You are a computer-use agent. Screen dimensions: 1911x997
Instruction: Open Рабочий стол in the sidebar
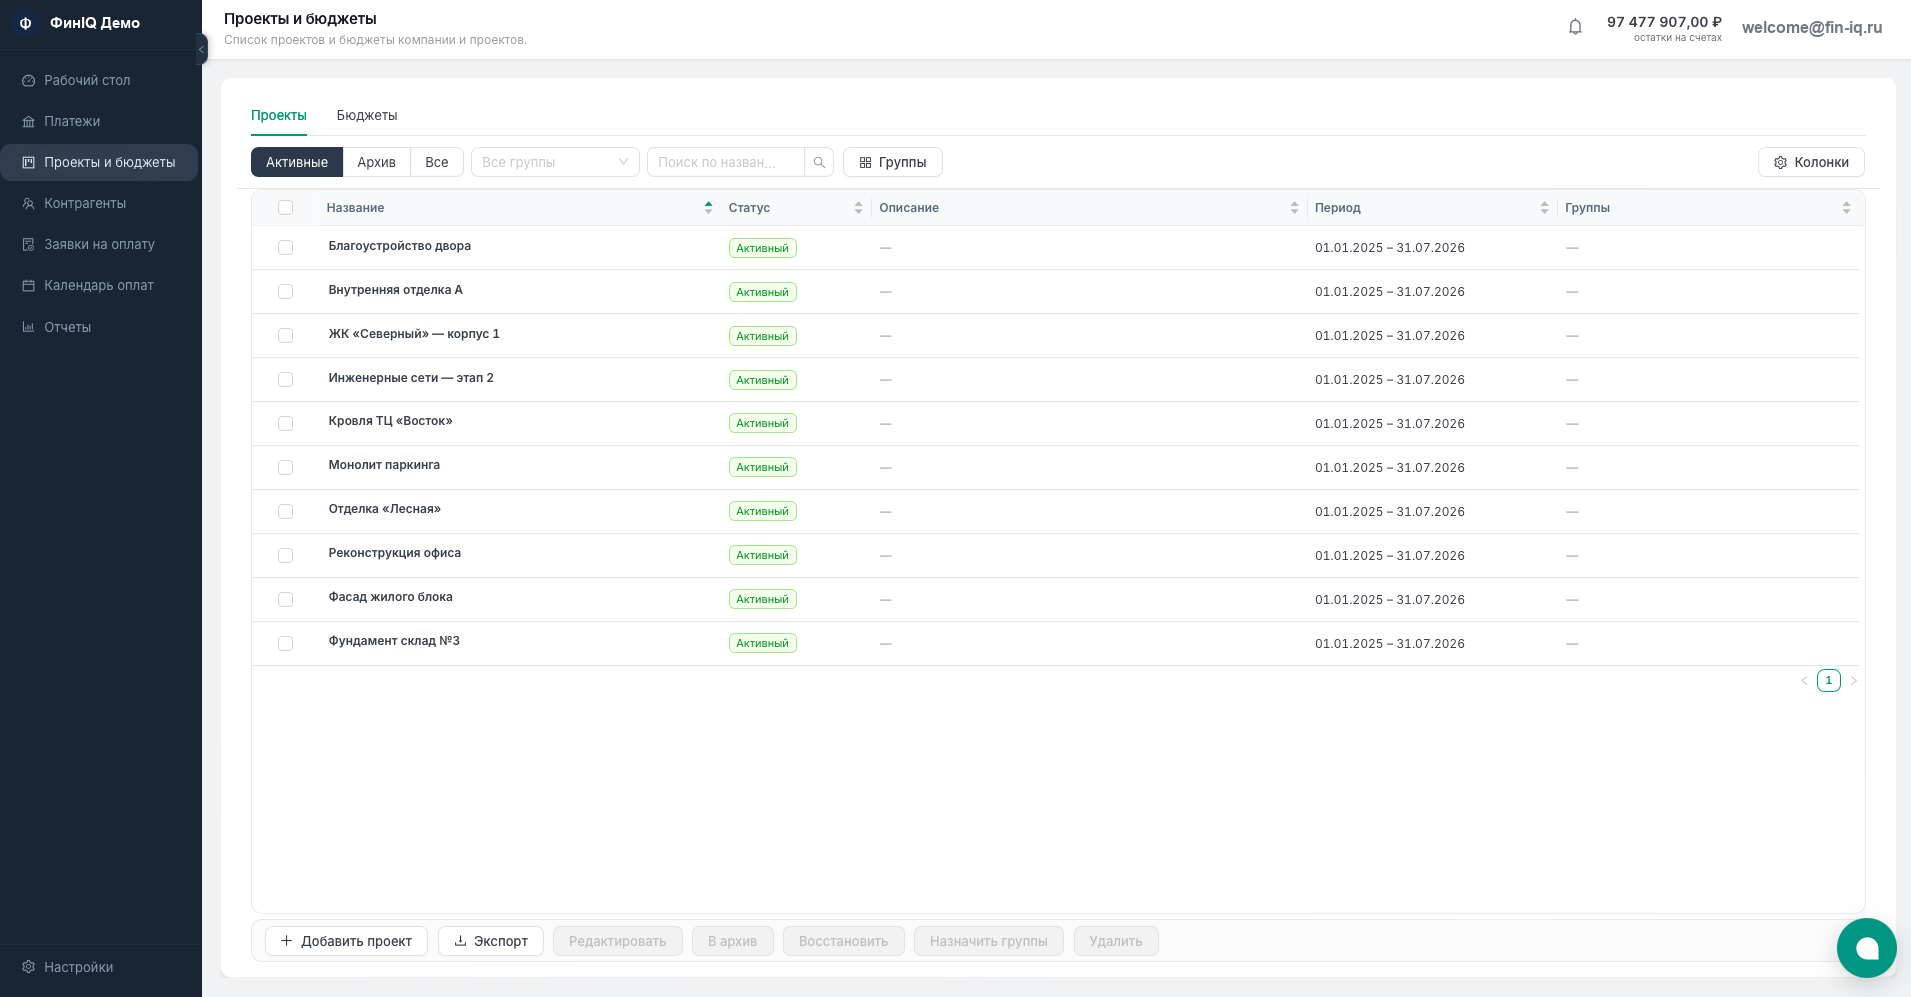(99, 81)
